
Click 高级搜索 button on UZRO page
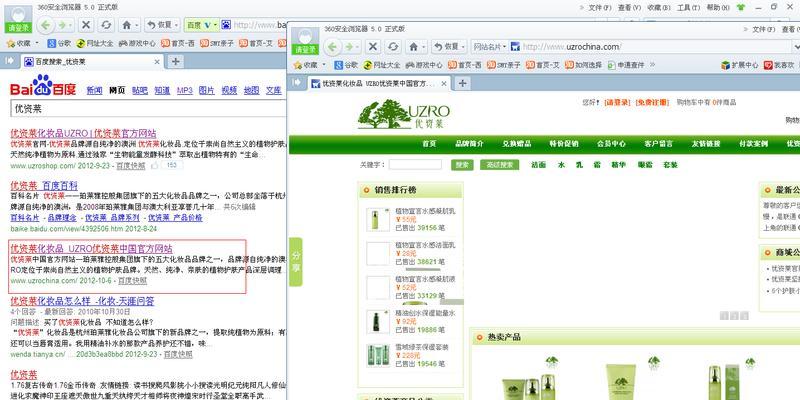coord(499,165)
